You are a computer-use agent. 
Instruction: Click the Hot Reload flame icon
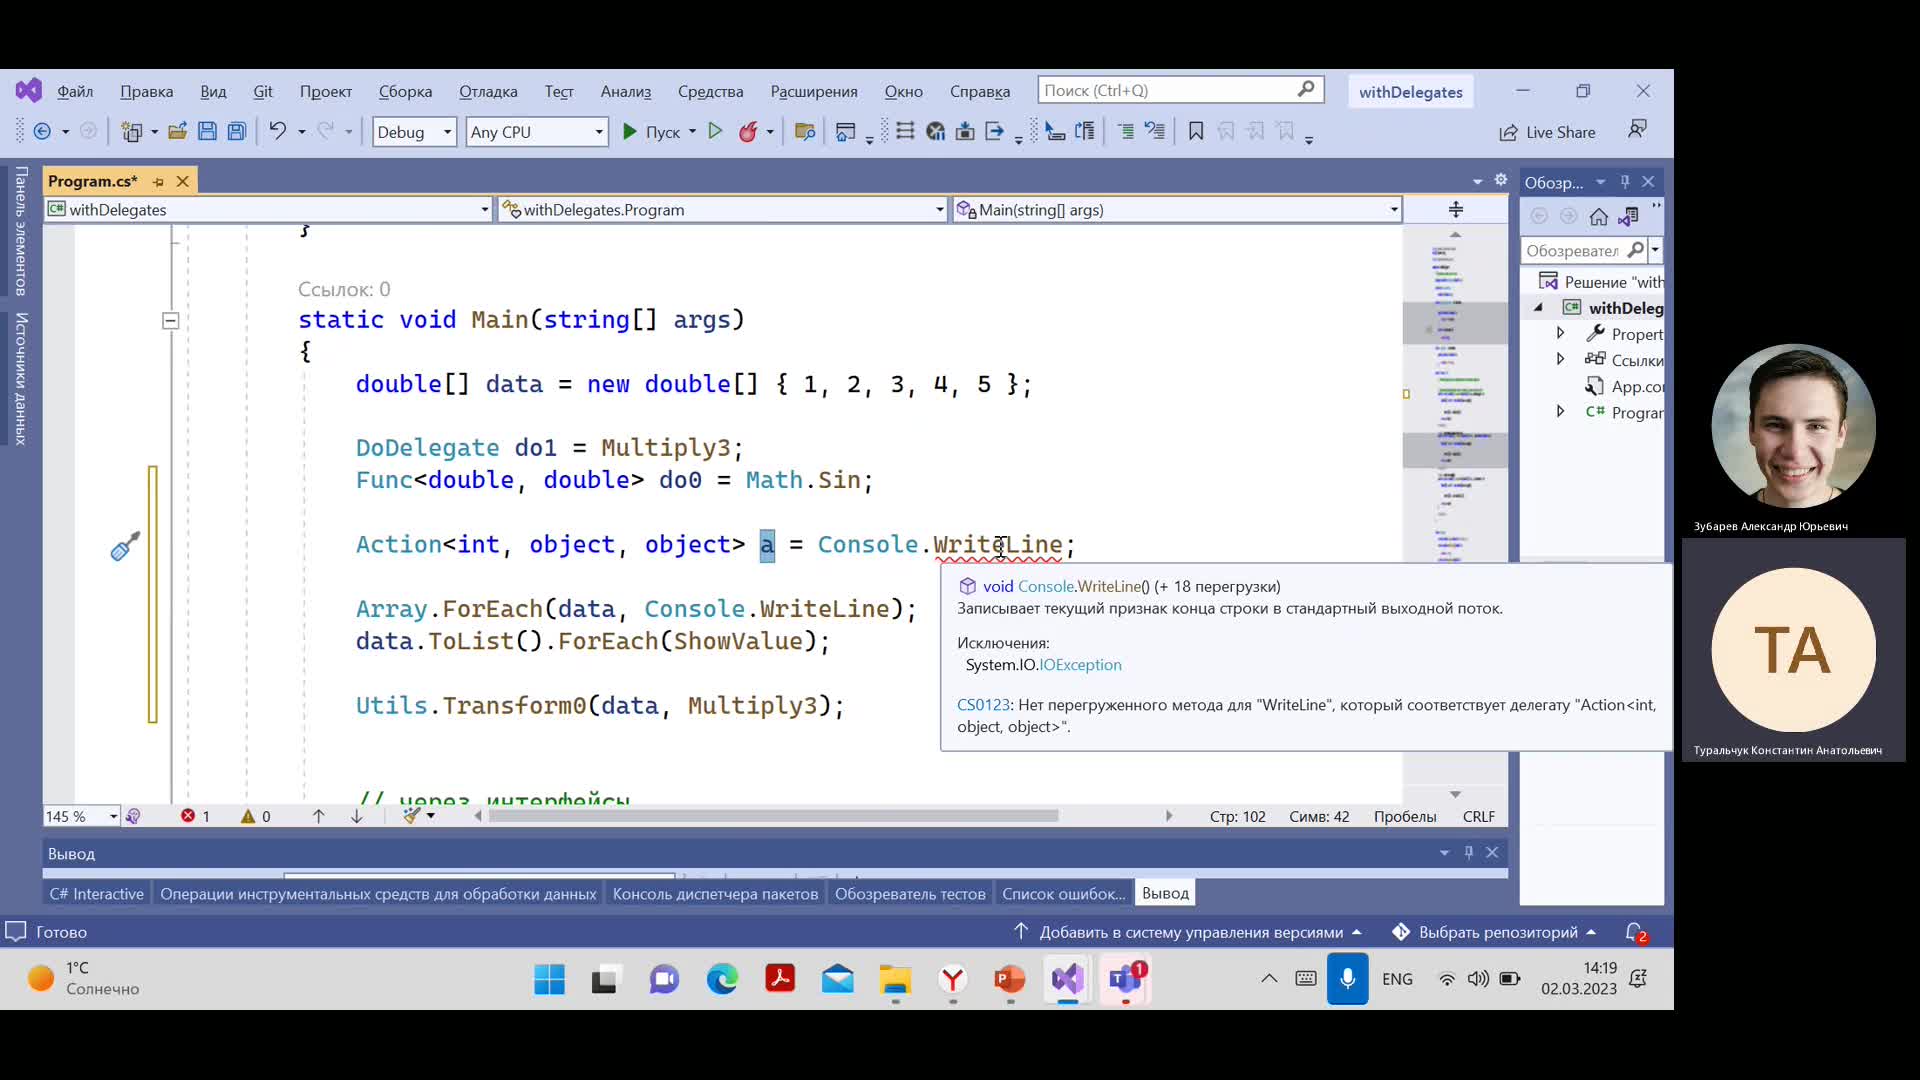tap(748, 131)
